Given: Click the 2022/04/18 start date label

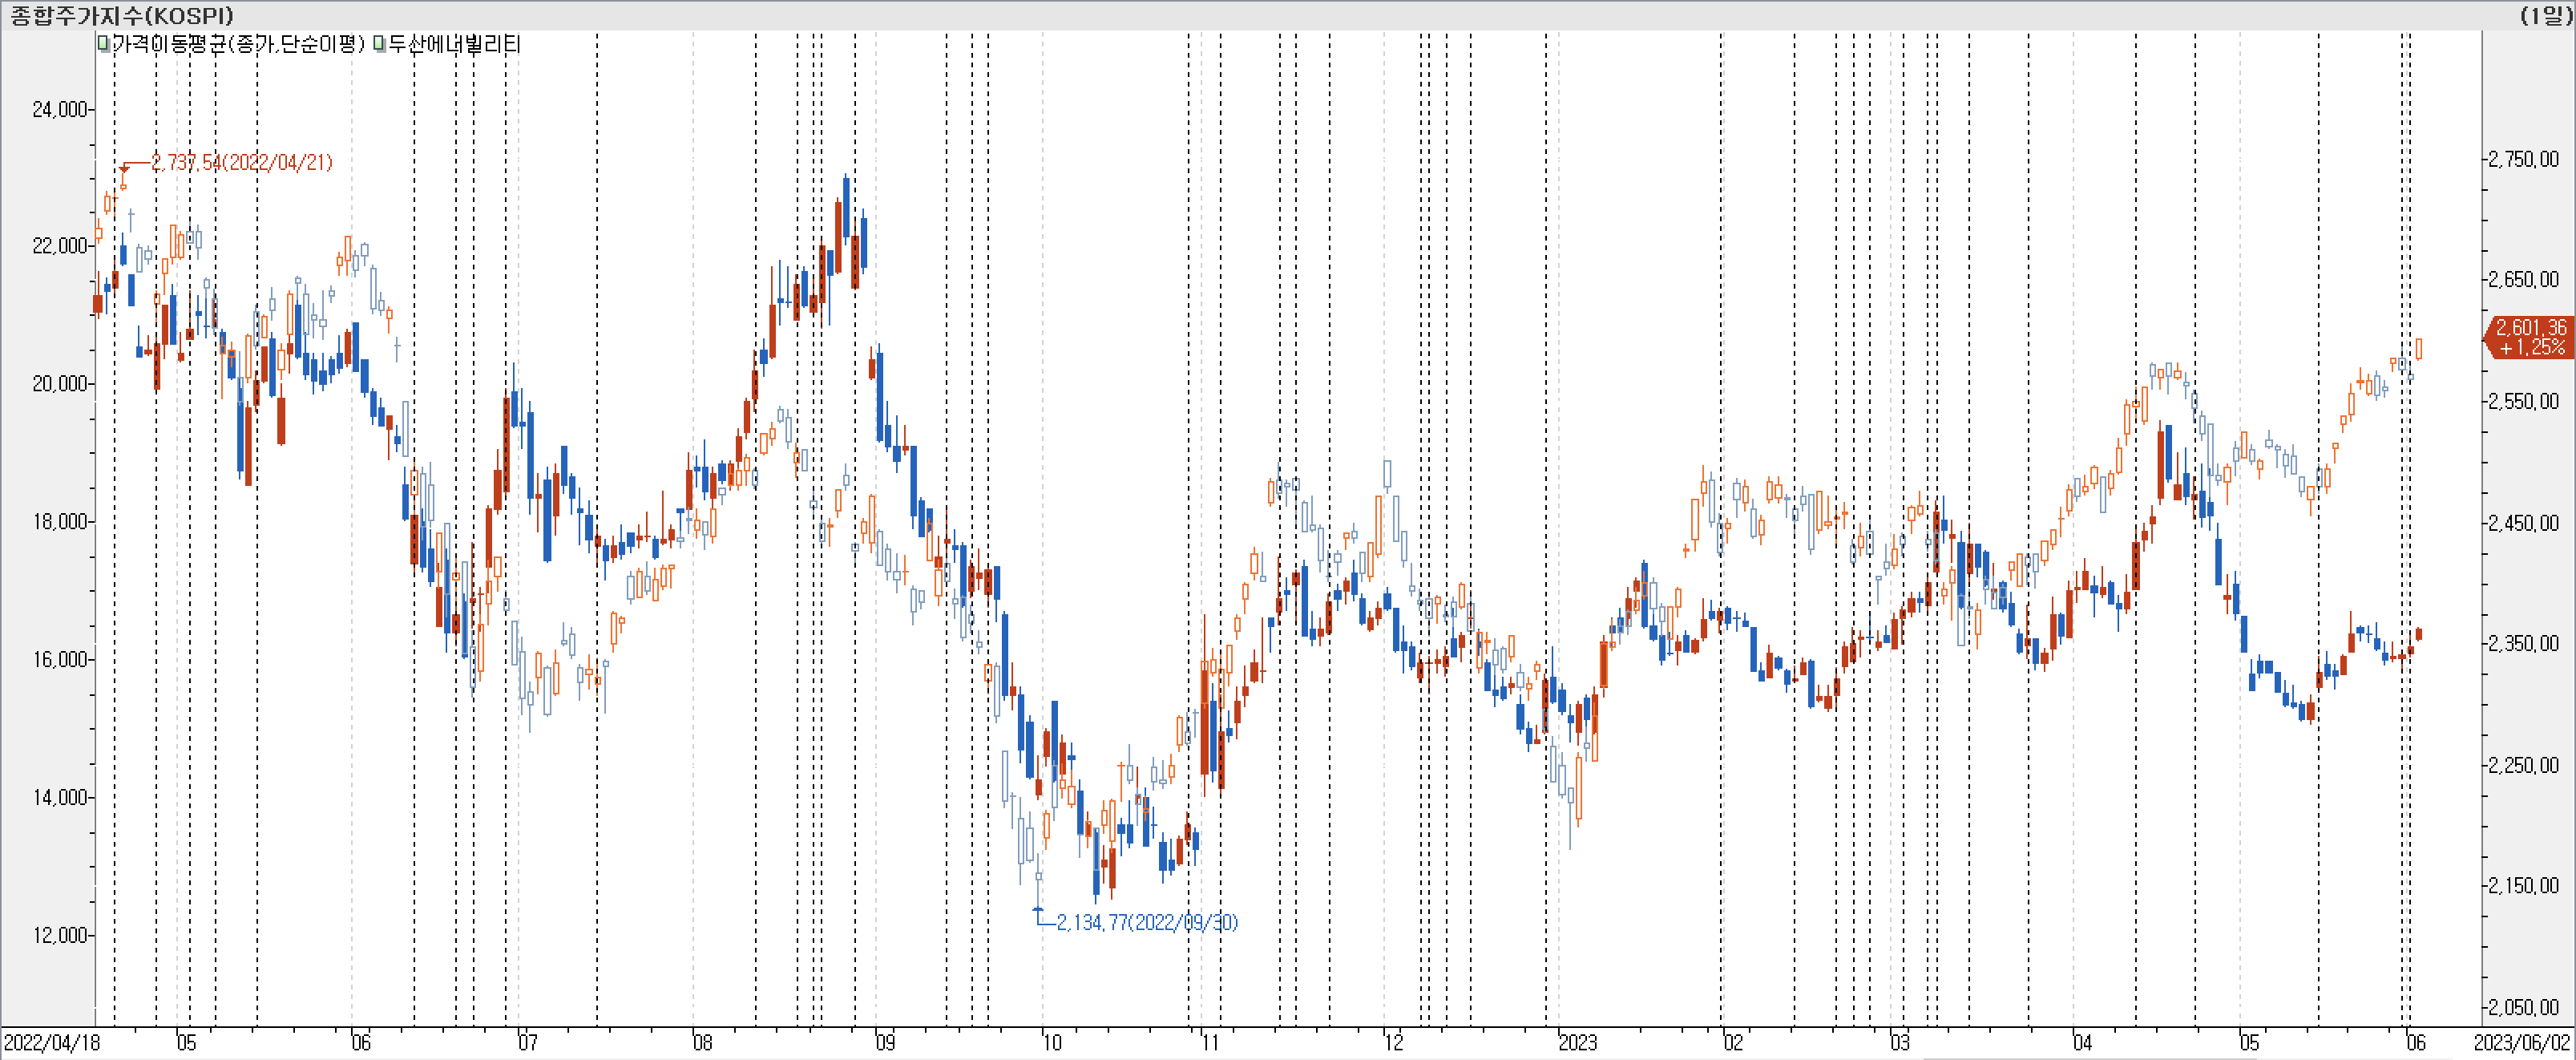Looking at the screenshot, I should click(52, 1043).
